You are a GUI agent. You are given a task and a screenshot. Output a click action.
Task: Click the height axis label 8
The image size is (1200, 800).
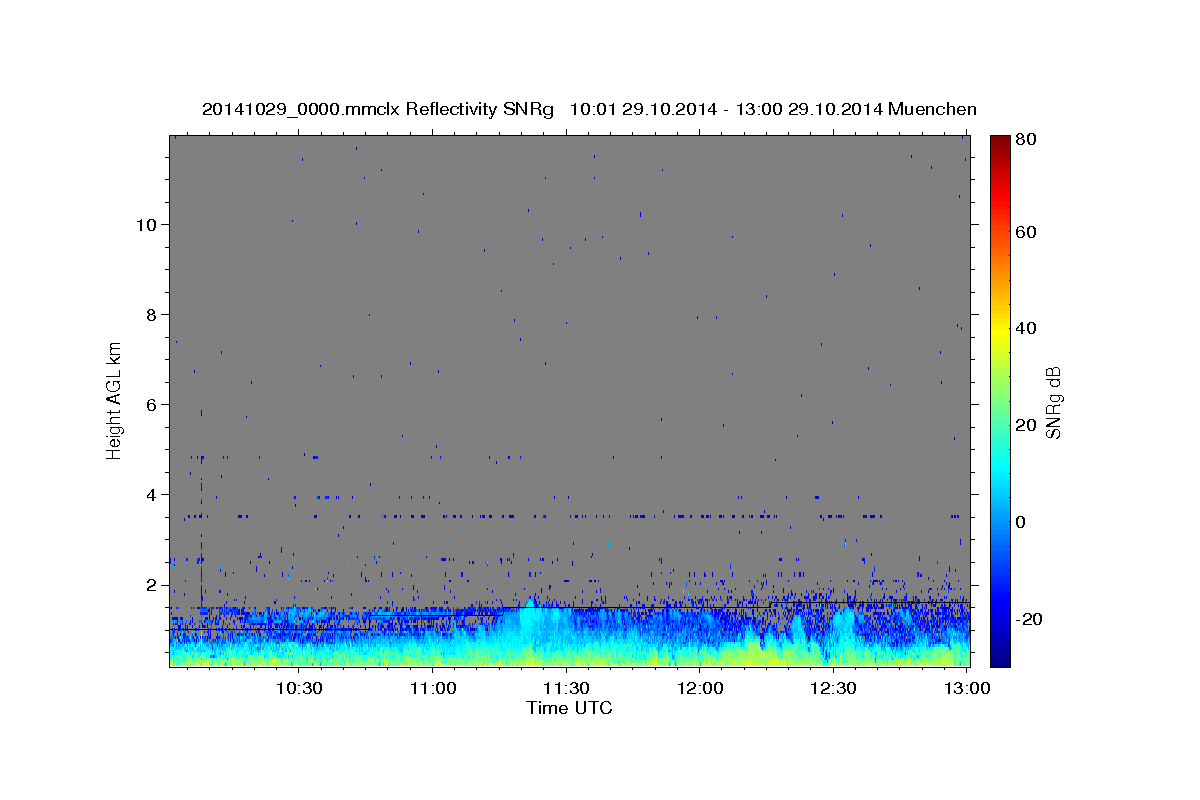click(x=151, y=314)
